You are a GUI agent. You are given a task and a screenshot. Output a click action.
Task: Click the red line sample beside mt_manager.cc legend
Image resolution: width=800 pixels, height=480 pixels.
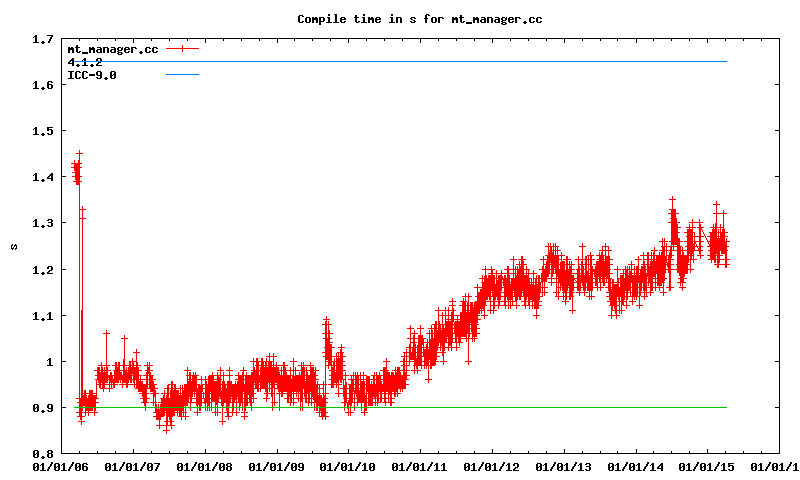pos(183,48)
